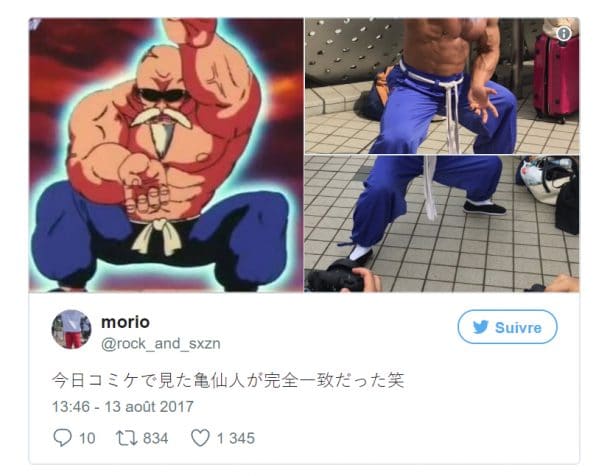Click the reply speech bubble icon
The height and width of the screenshot is (476, 610).
click(62, 438)
